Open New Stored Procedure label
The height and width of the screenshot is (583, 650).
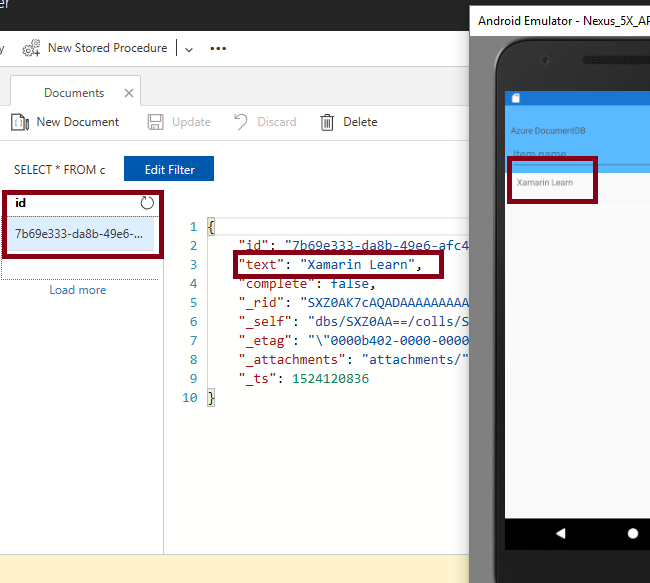(107, 48)
